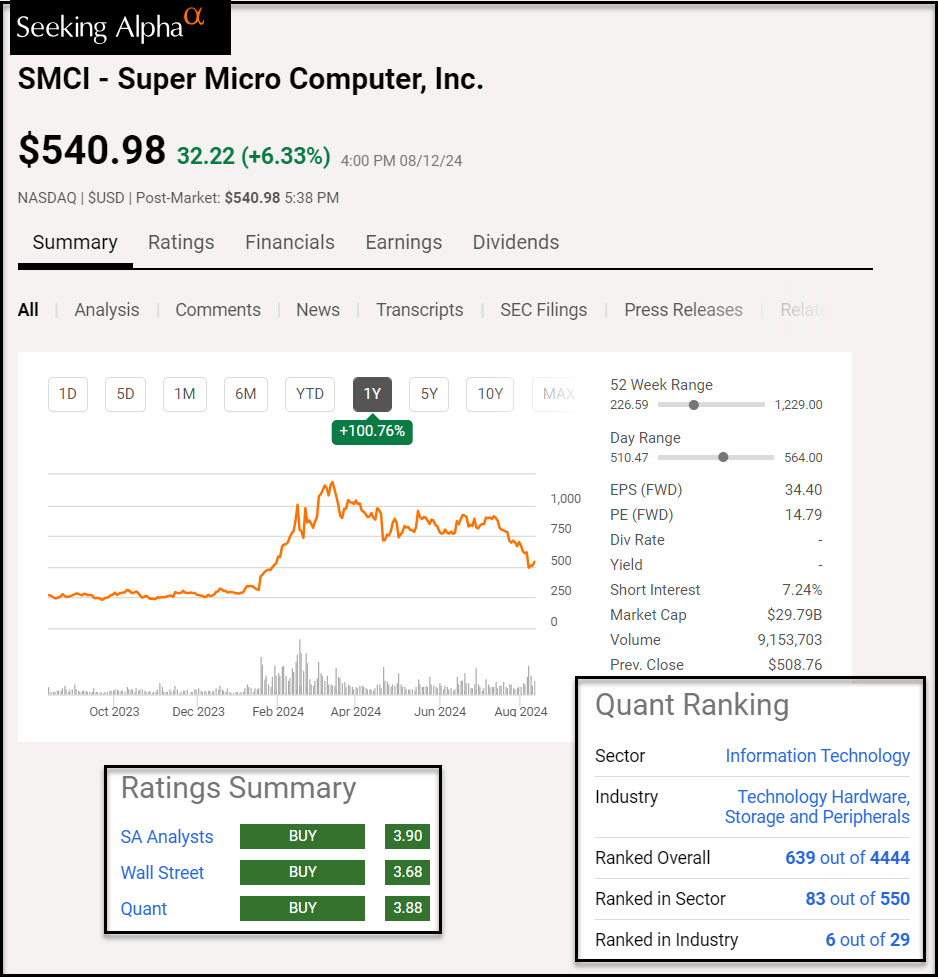Open the SA Analysts rating link
Viewport: 938px width, 977px height.
pos(167,837)
